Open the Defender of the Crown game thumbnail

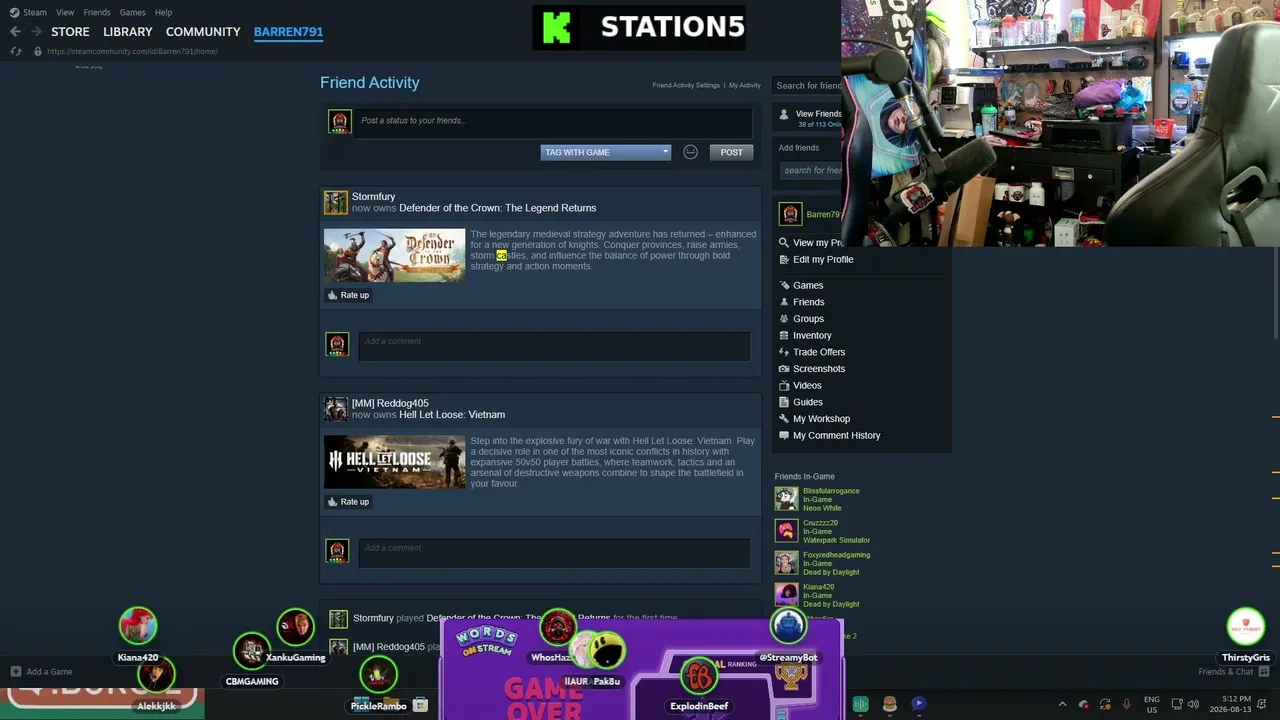(x=394, y=255)
